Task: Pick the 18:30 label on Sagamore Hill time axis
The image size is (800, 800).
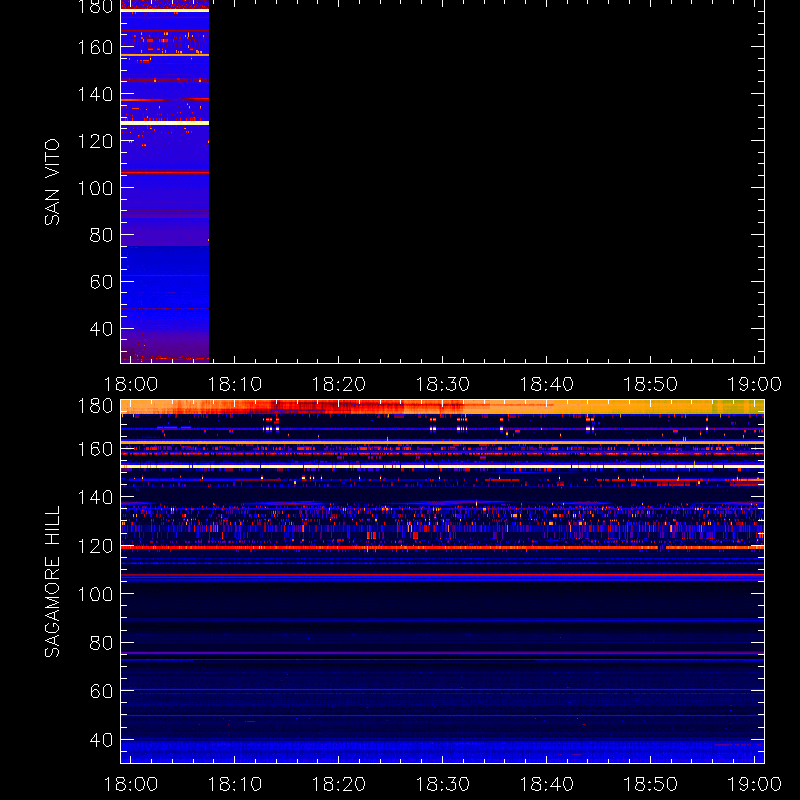Action: 442,784
